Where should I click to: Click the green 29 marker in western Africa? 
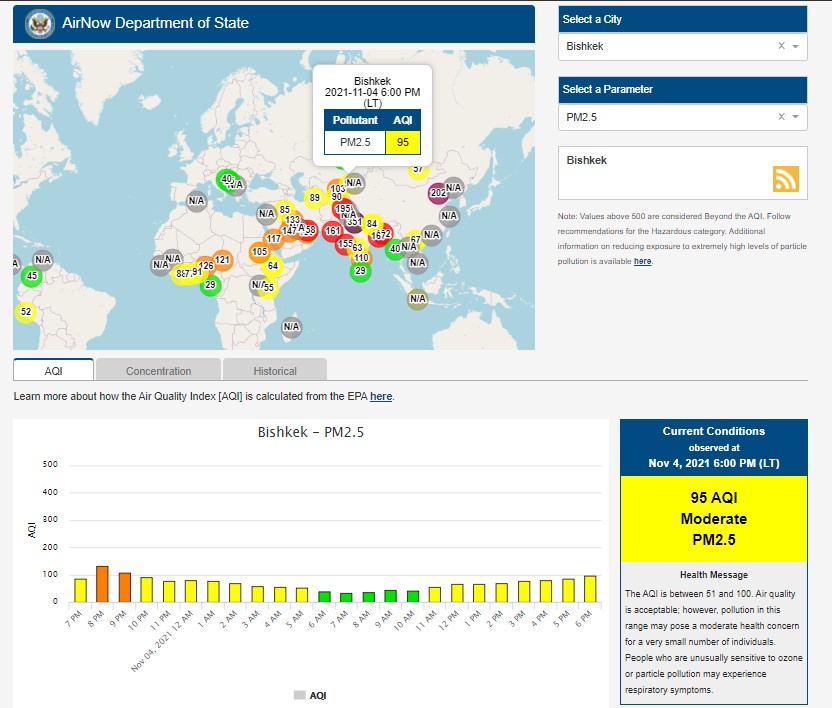tap(210, 286)
